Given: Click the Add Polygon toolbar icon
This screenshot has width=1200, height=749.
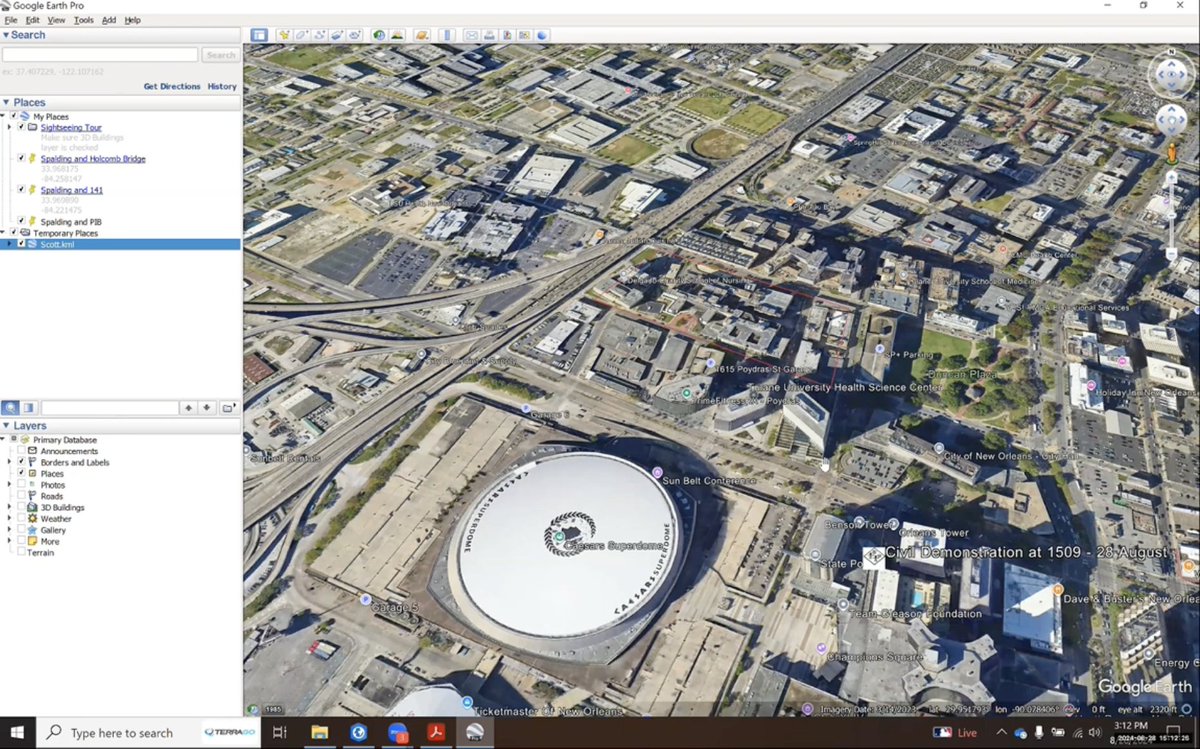Looking at the screenshot, I should click(x=302, y=35).
